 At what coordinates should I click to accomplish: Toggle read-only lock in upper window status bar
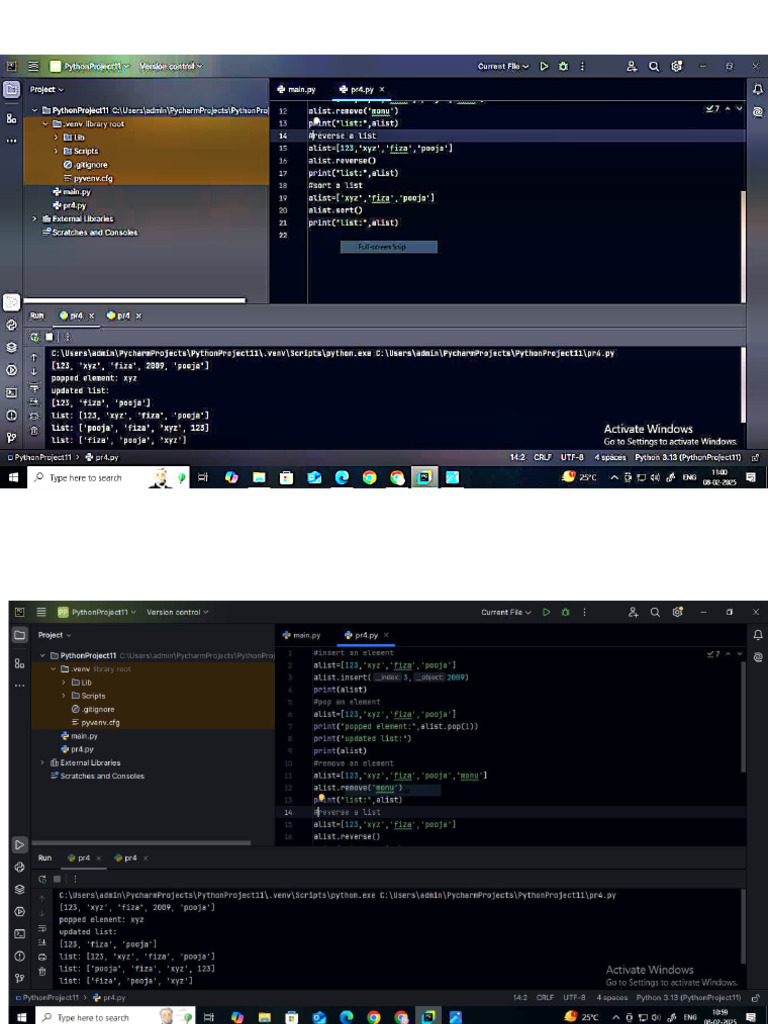[756, 458]
